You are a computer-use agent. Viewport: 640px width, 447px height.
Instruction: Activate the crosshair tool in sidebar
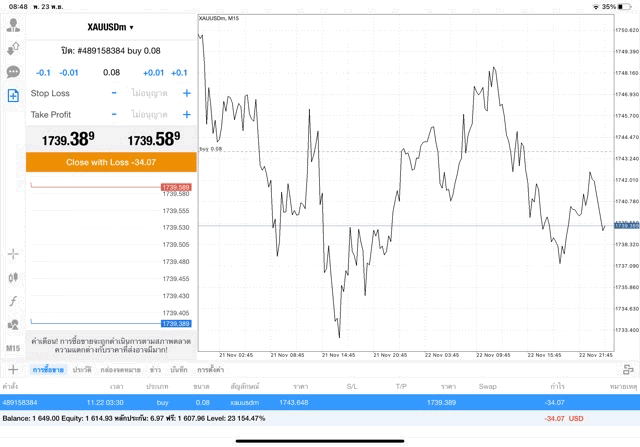point(14,255)
